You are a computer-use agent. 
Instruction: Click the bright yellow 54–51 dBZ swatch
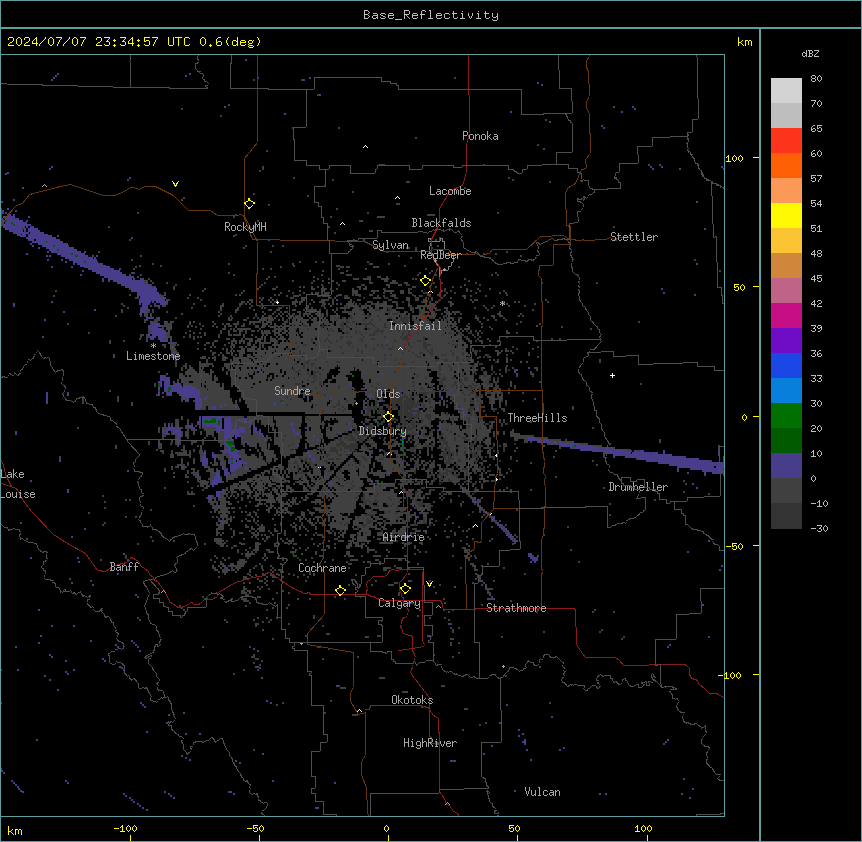(786, 215)
